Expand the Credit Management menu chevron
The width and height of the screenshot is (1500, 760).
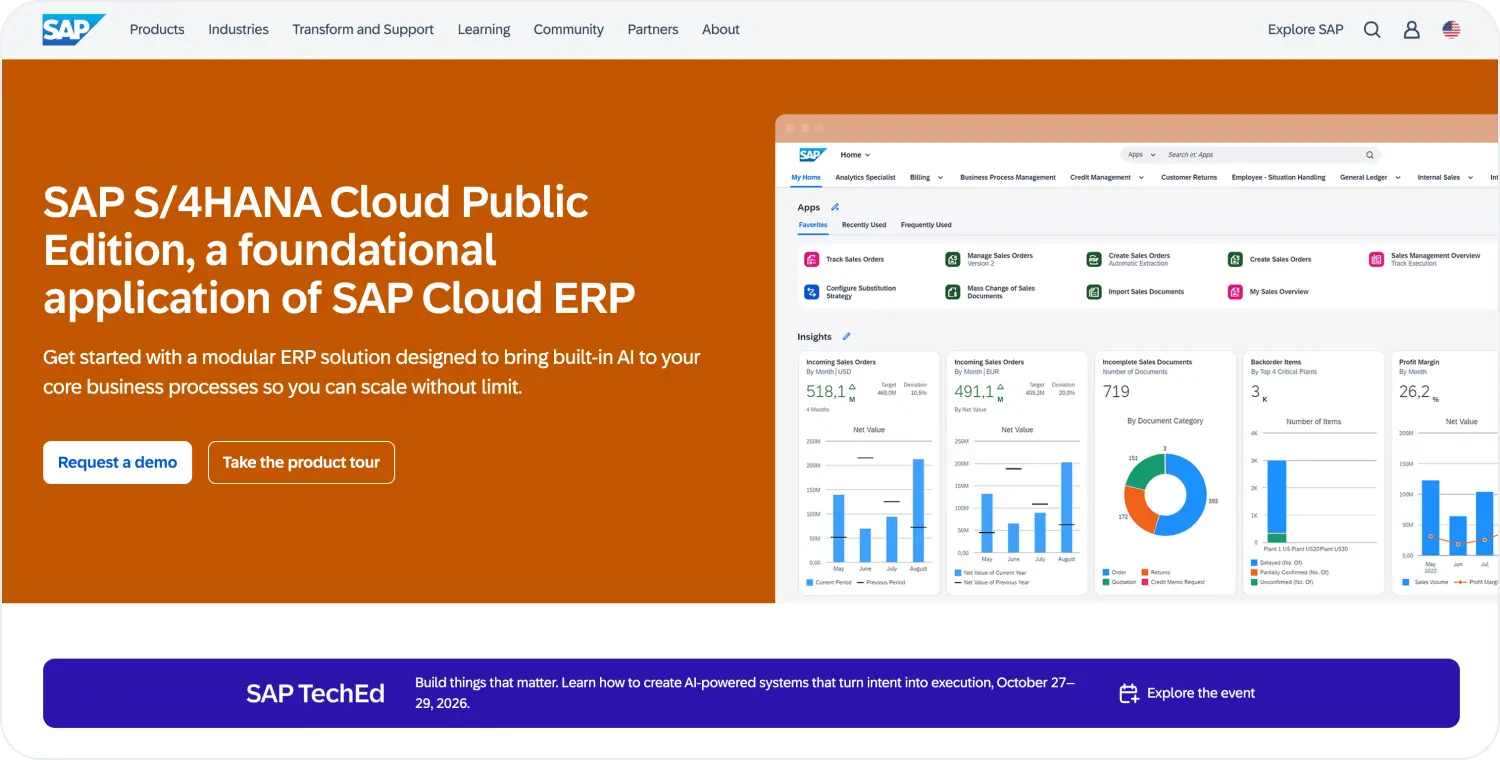point(1141,178)
